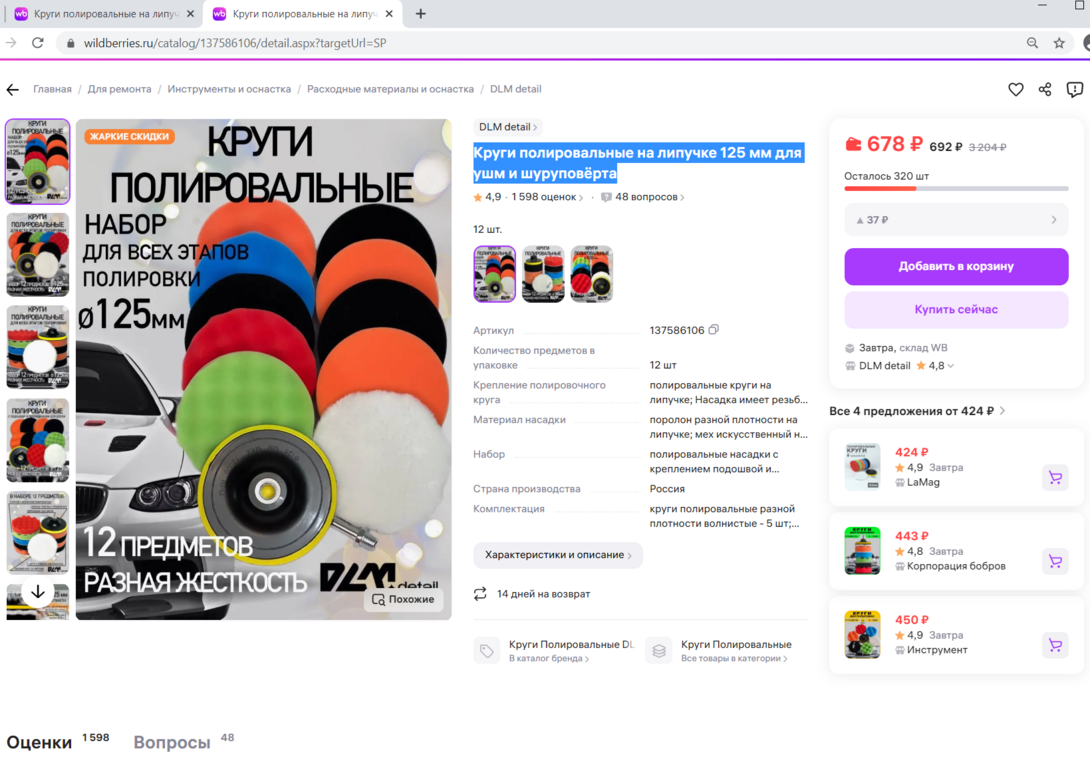Select the Вопросы tab
Viewport: 1090px width, 773px height.
coord(172,742)
